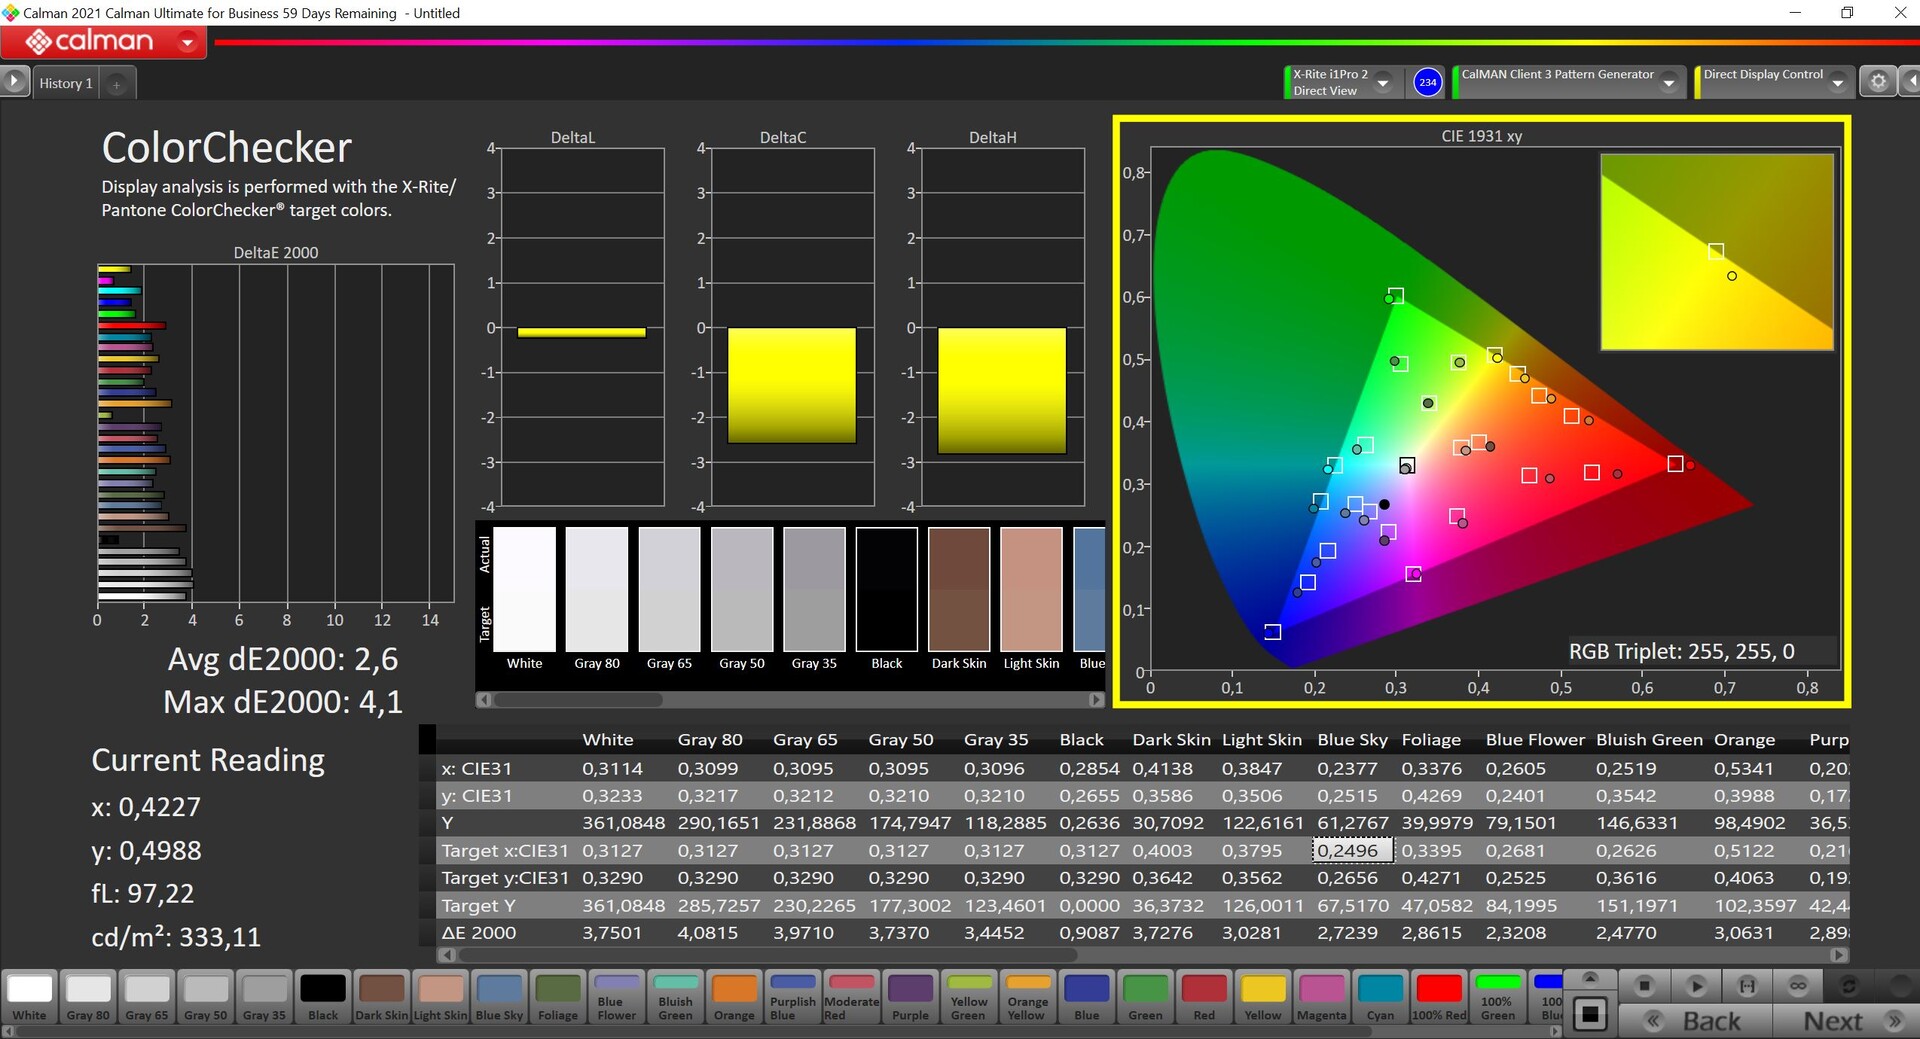Switch to the History 1 tab

pyautogui.click(x=66, y=83)
